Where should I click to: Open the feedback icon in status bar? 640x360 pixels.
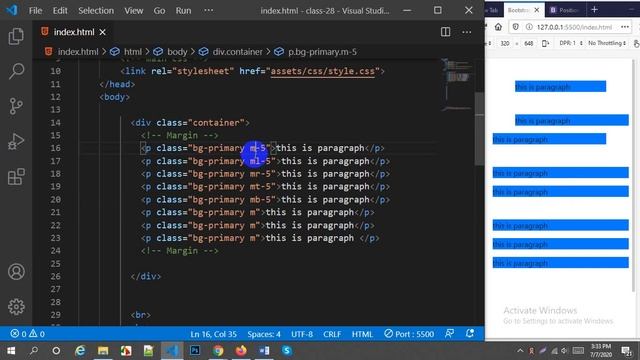pos(449,334)
